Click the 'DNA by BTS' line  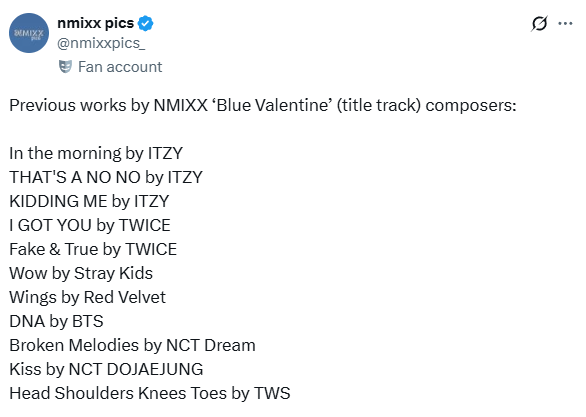pyautogui.click(x=56, y=321)
